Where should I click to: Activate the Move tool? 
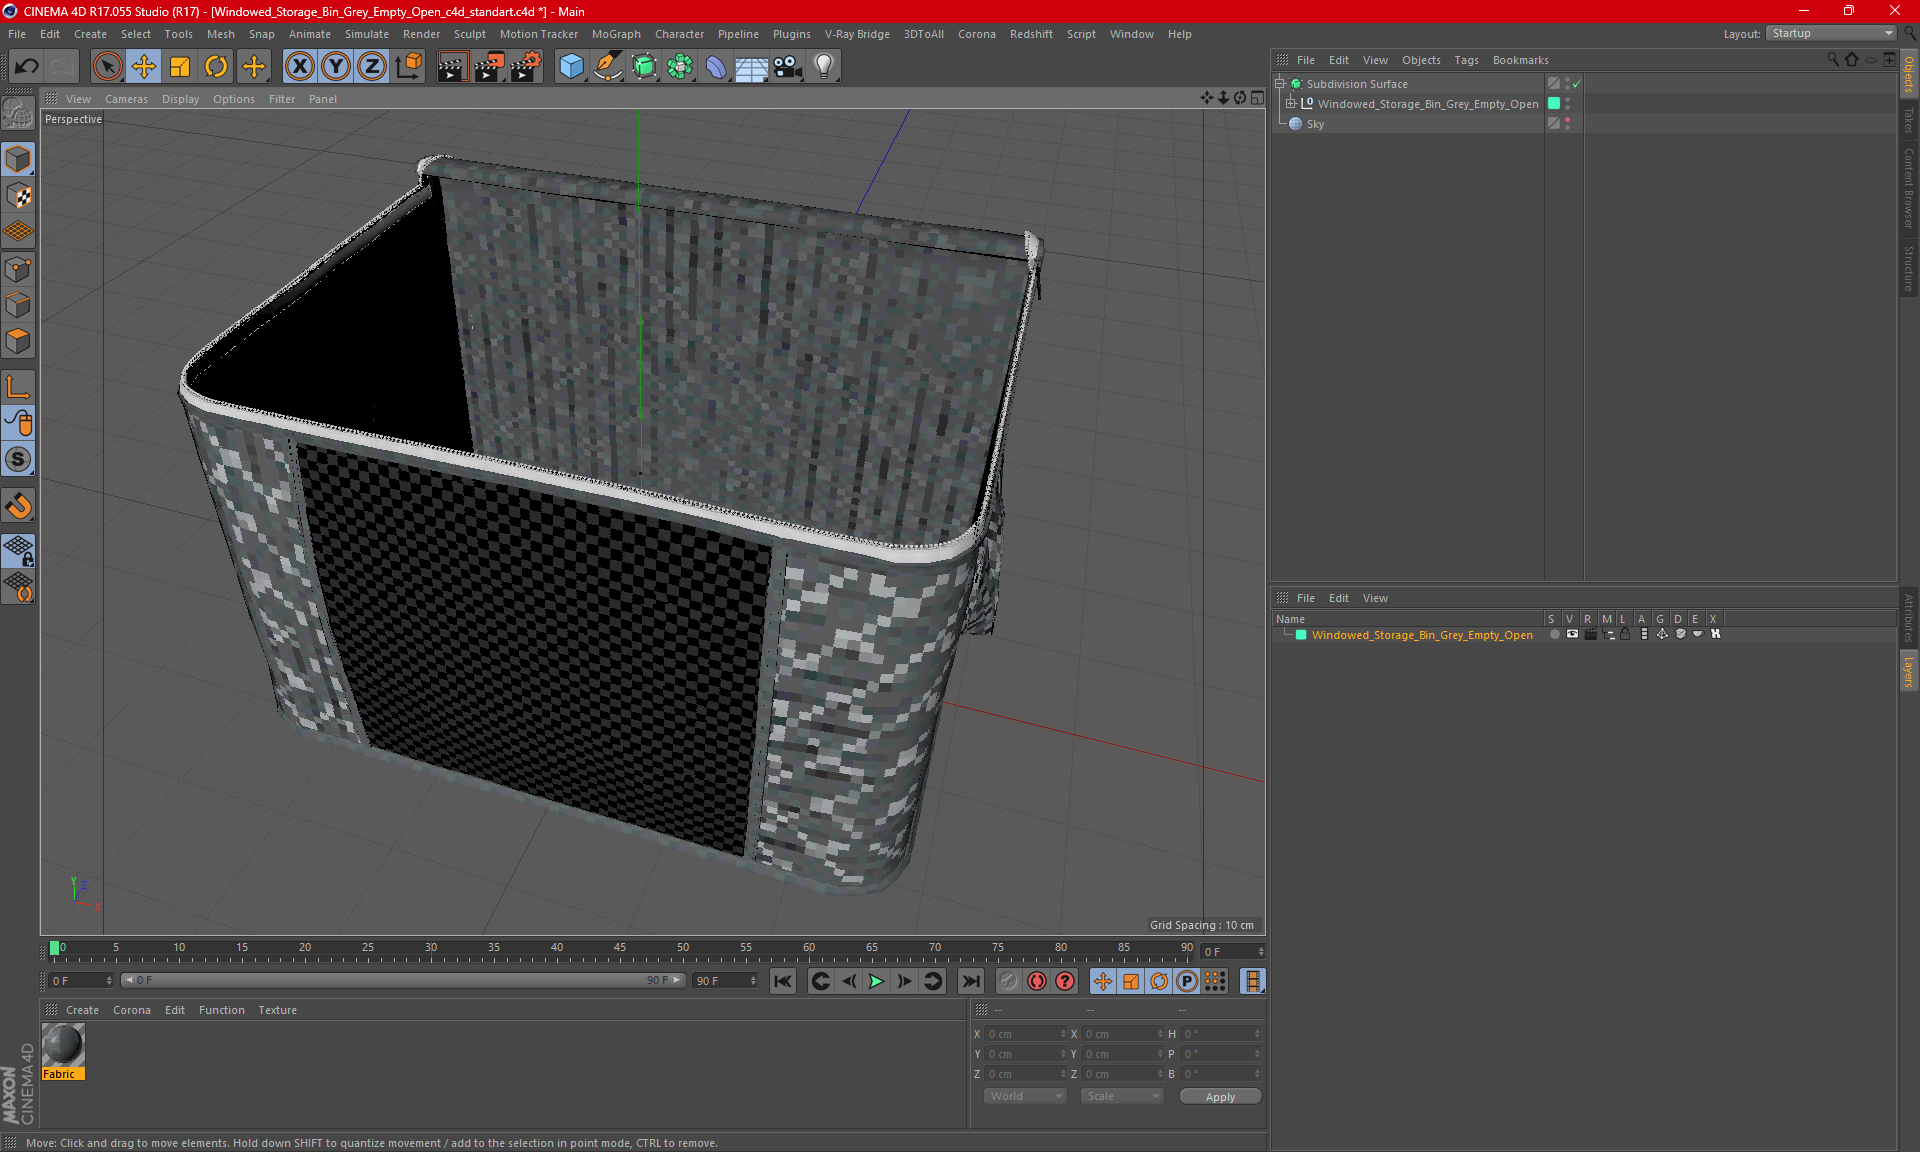coord(144,67)
